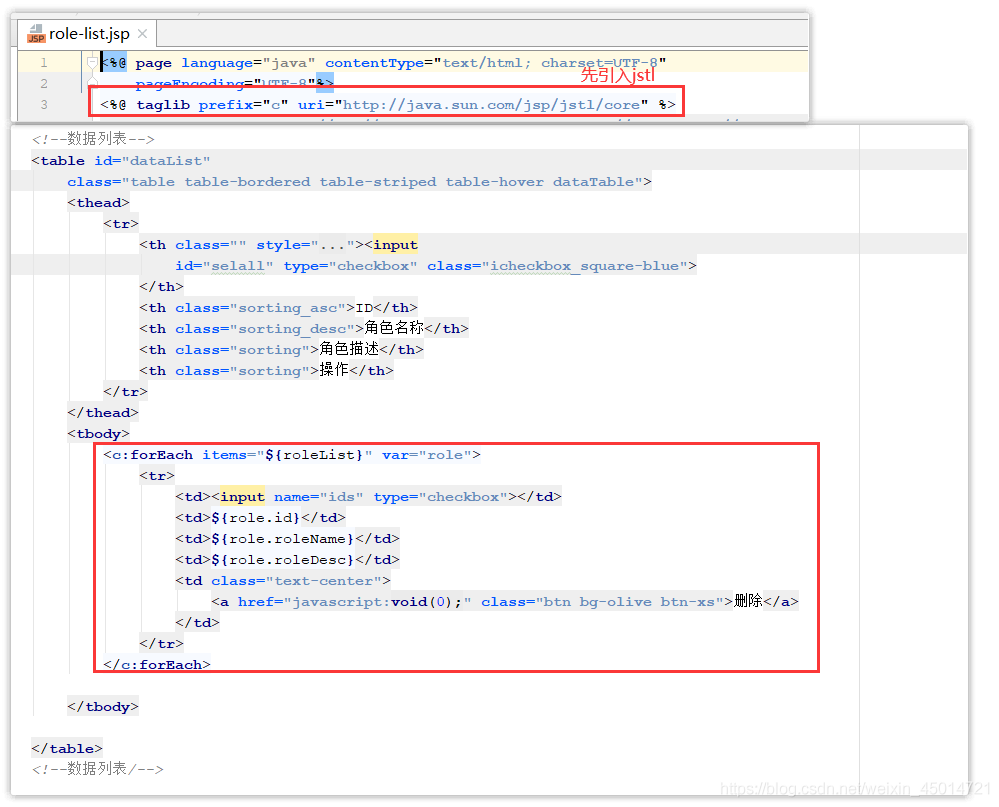This screenshot has width=999, height=807.
Task: Click the "btn bg-olive btn-xs" class value
Action: point(629,602)
